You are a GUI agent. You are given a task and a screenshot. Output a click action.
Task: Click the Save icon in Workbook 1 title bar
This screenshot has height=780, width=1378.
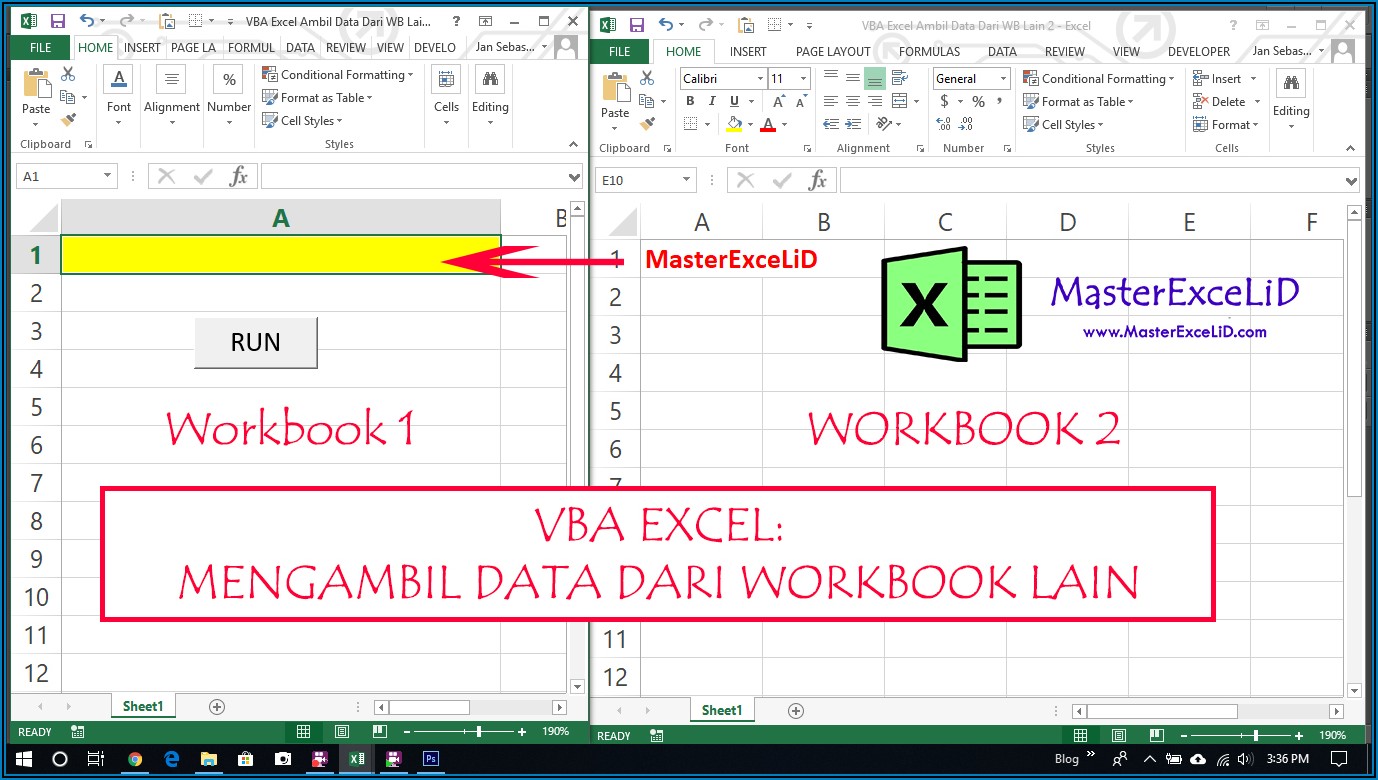pyautogui.click(x=57, y=21)
